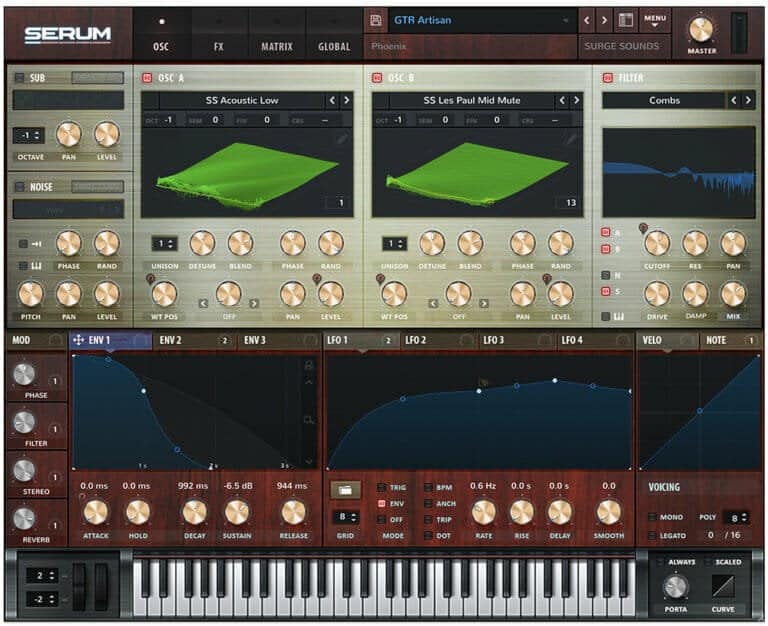The width and height of the screenshot is (768, 626).
Task: Adjust the LFO Grid stepper
Action: pos(346,517)
